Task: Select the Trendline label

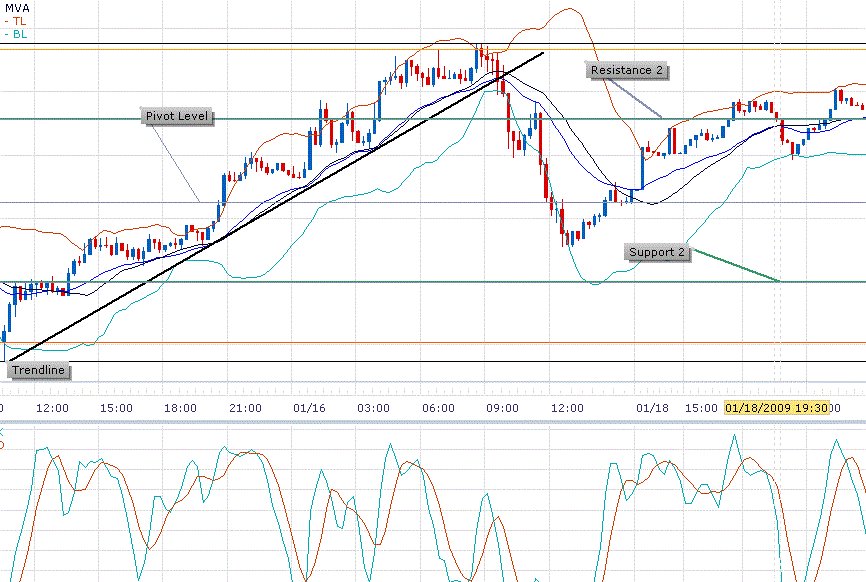Action: (x=37, y=371)
